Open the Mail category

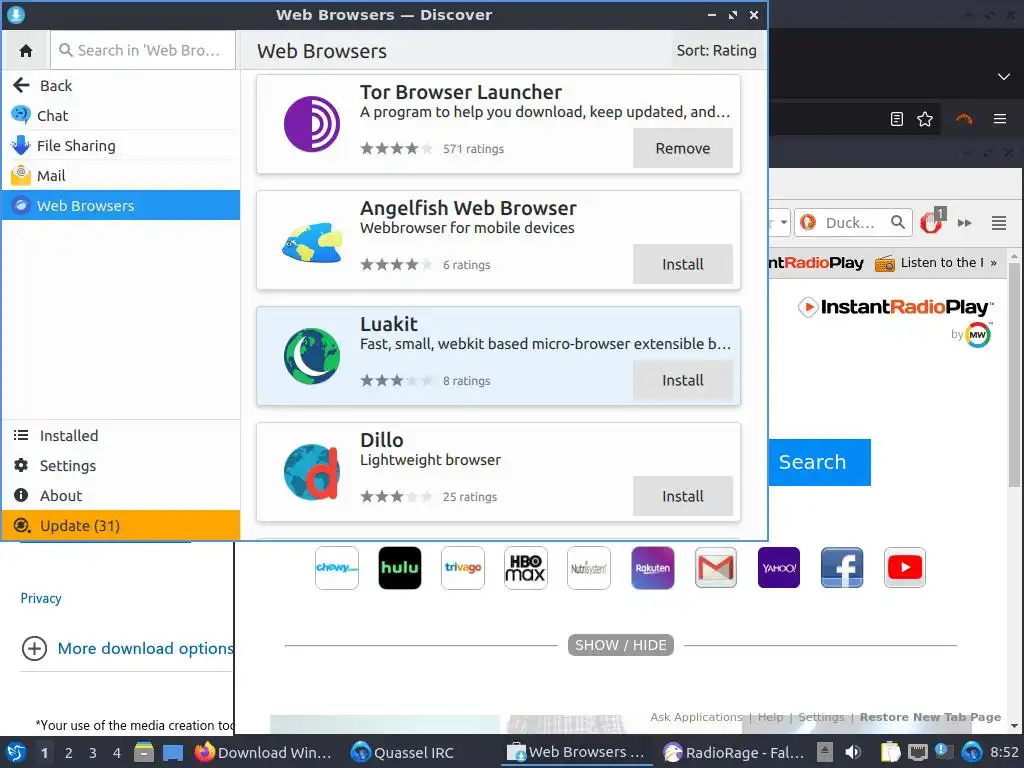click(x=121, y=176)
